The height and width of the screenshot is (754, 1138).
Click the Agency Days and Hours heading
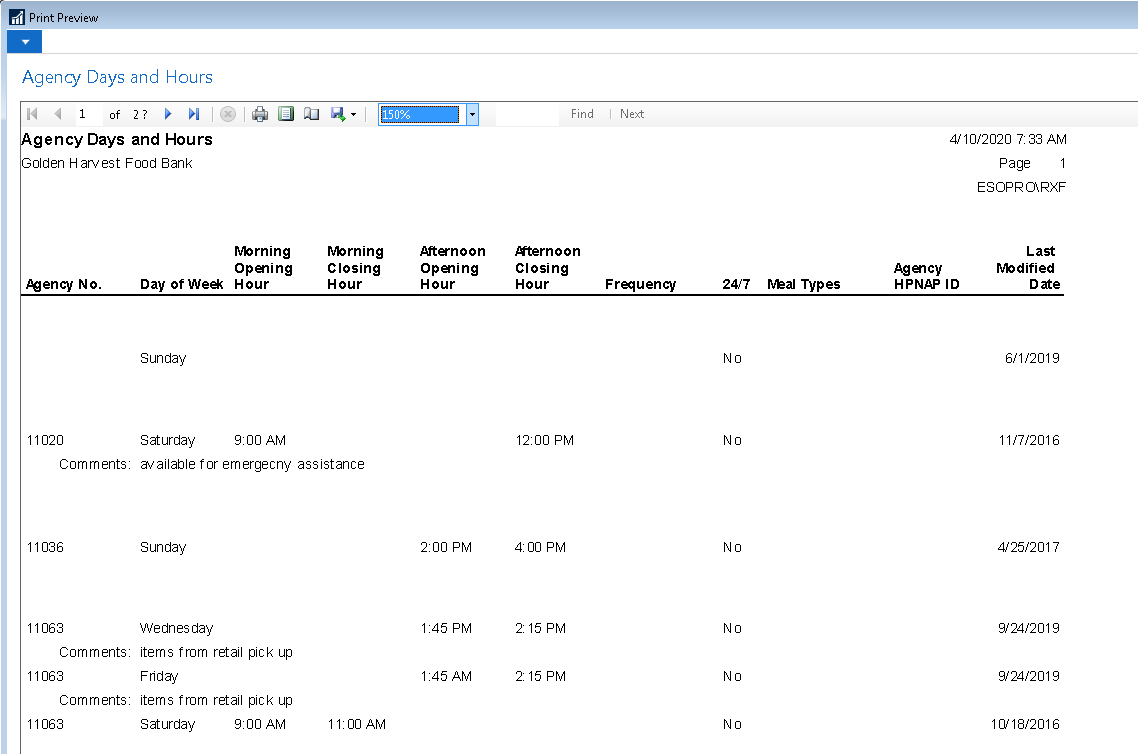[117, 77]
